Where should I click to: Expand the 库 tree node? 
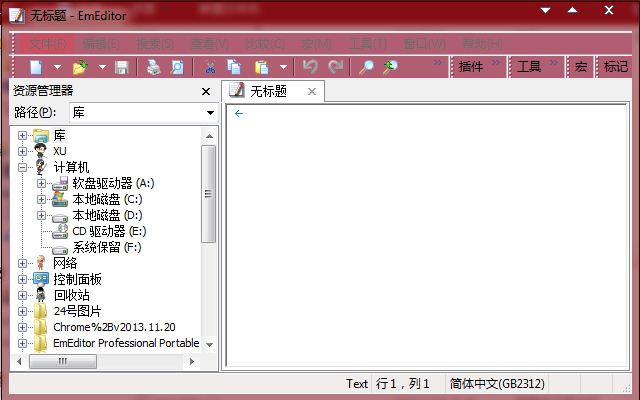23,135
